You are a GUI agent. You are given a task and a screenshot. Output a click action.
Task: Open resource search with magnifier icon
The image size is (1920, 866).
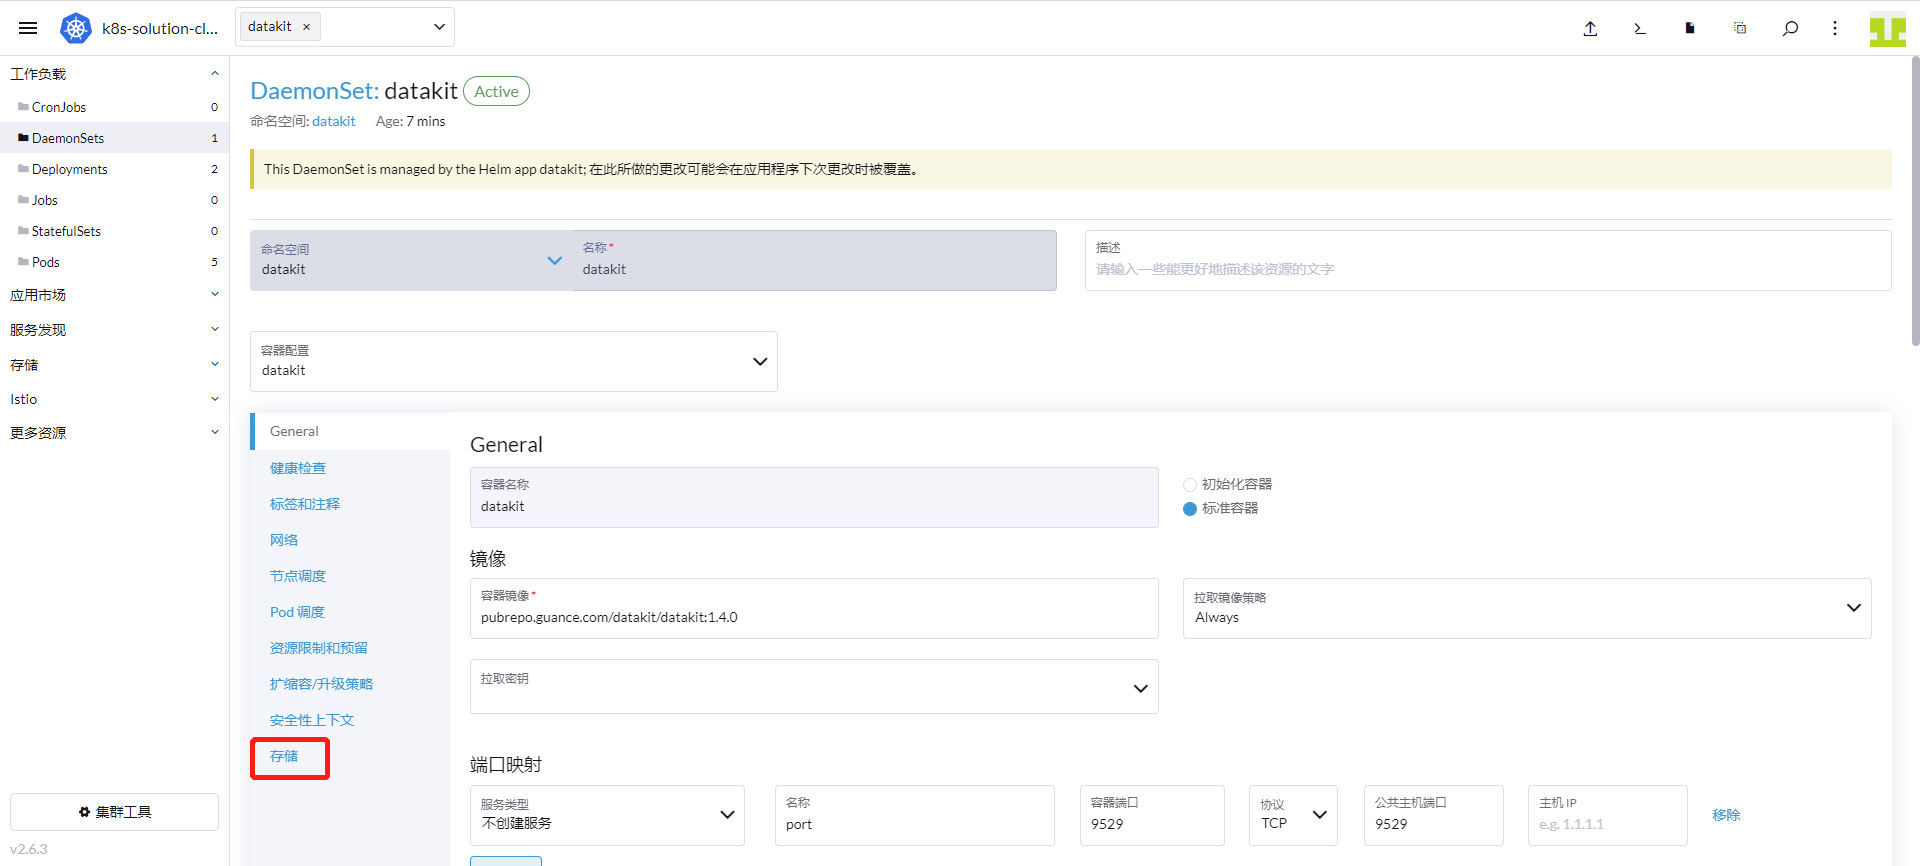1790,28
